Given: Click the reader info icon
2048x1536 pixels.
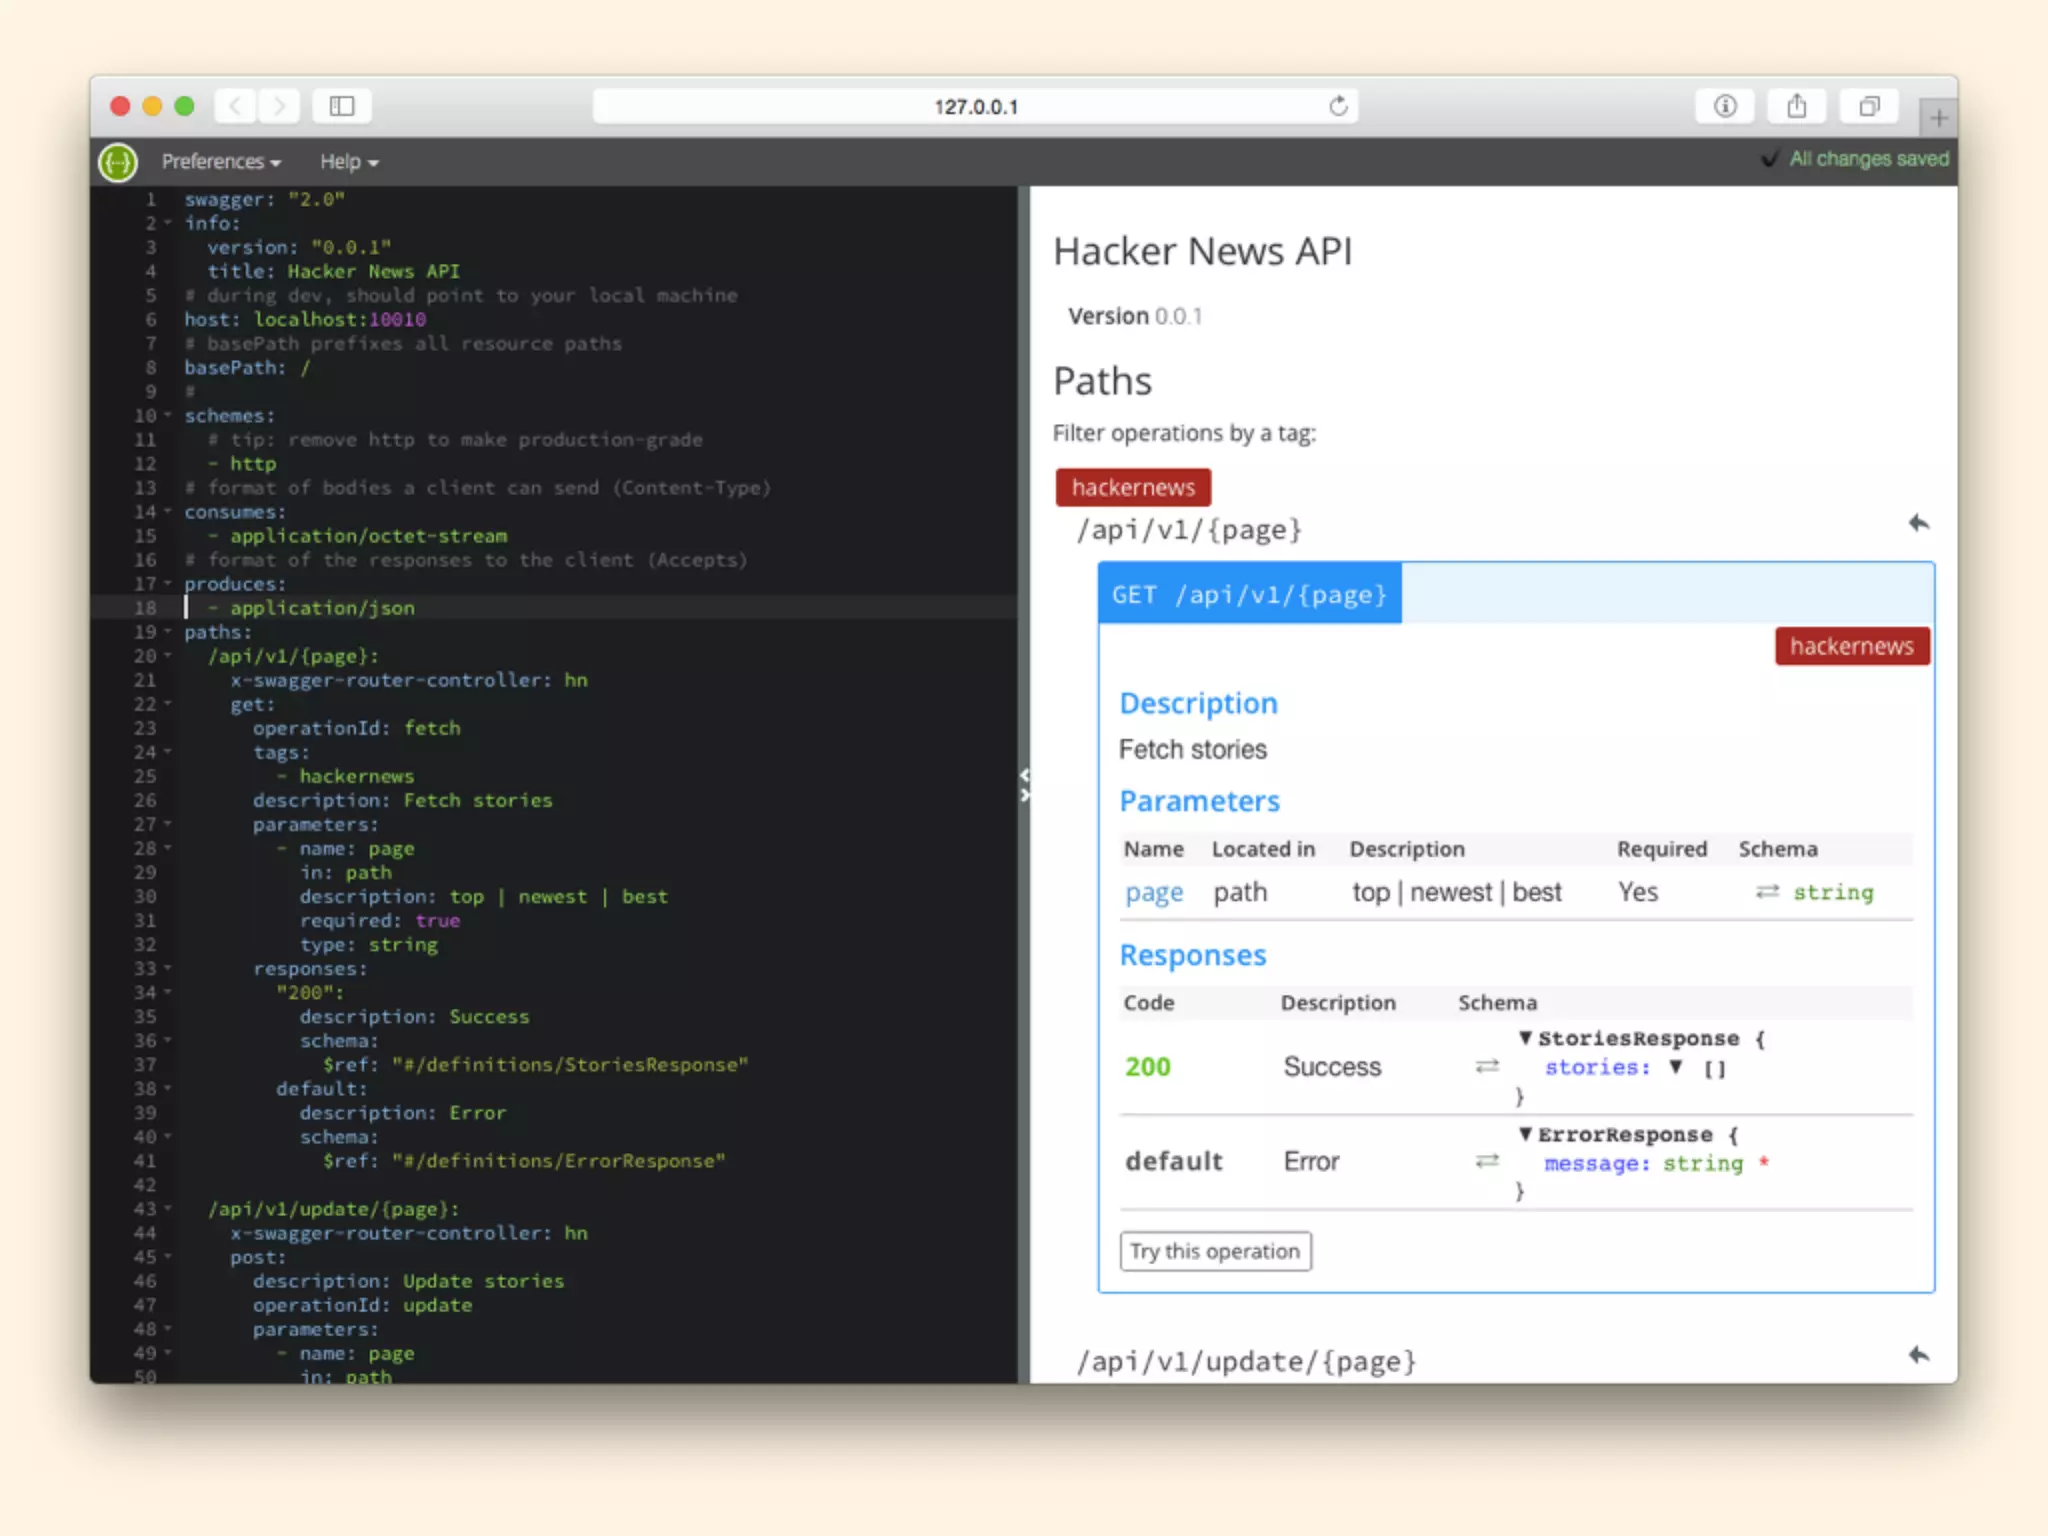Looking at the screenshot, I should click(1725, 106).
